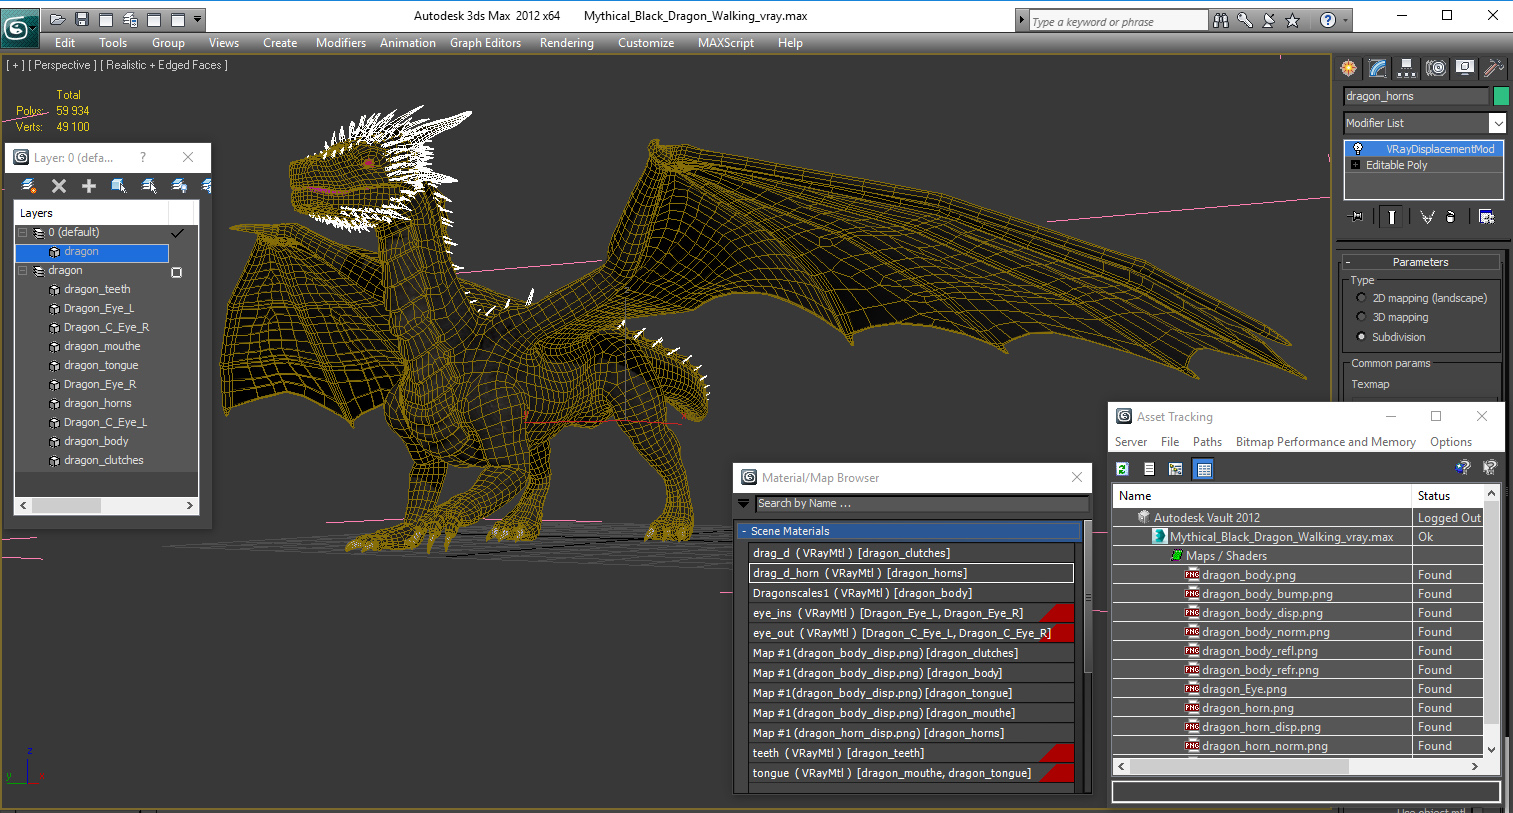
Task: Open the Utilities hammer panel tab
Action: coord(1493,68)
